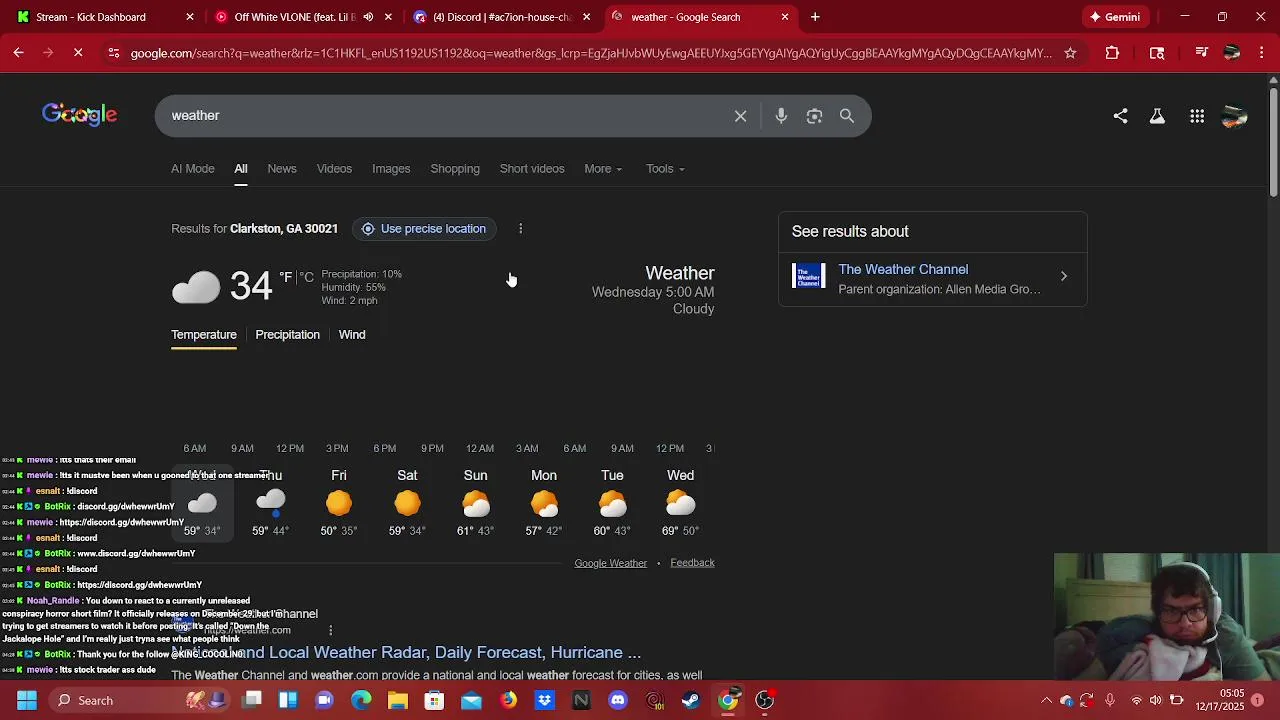Expand The Weather Channel knowledge card
This screenshot has width=1280, height=720.
tap(1063, 276)
